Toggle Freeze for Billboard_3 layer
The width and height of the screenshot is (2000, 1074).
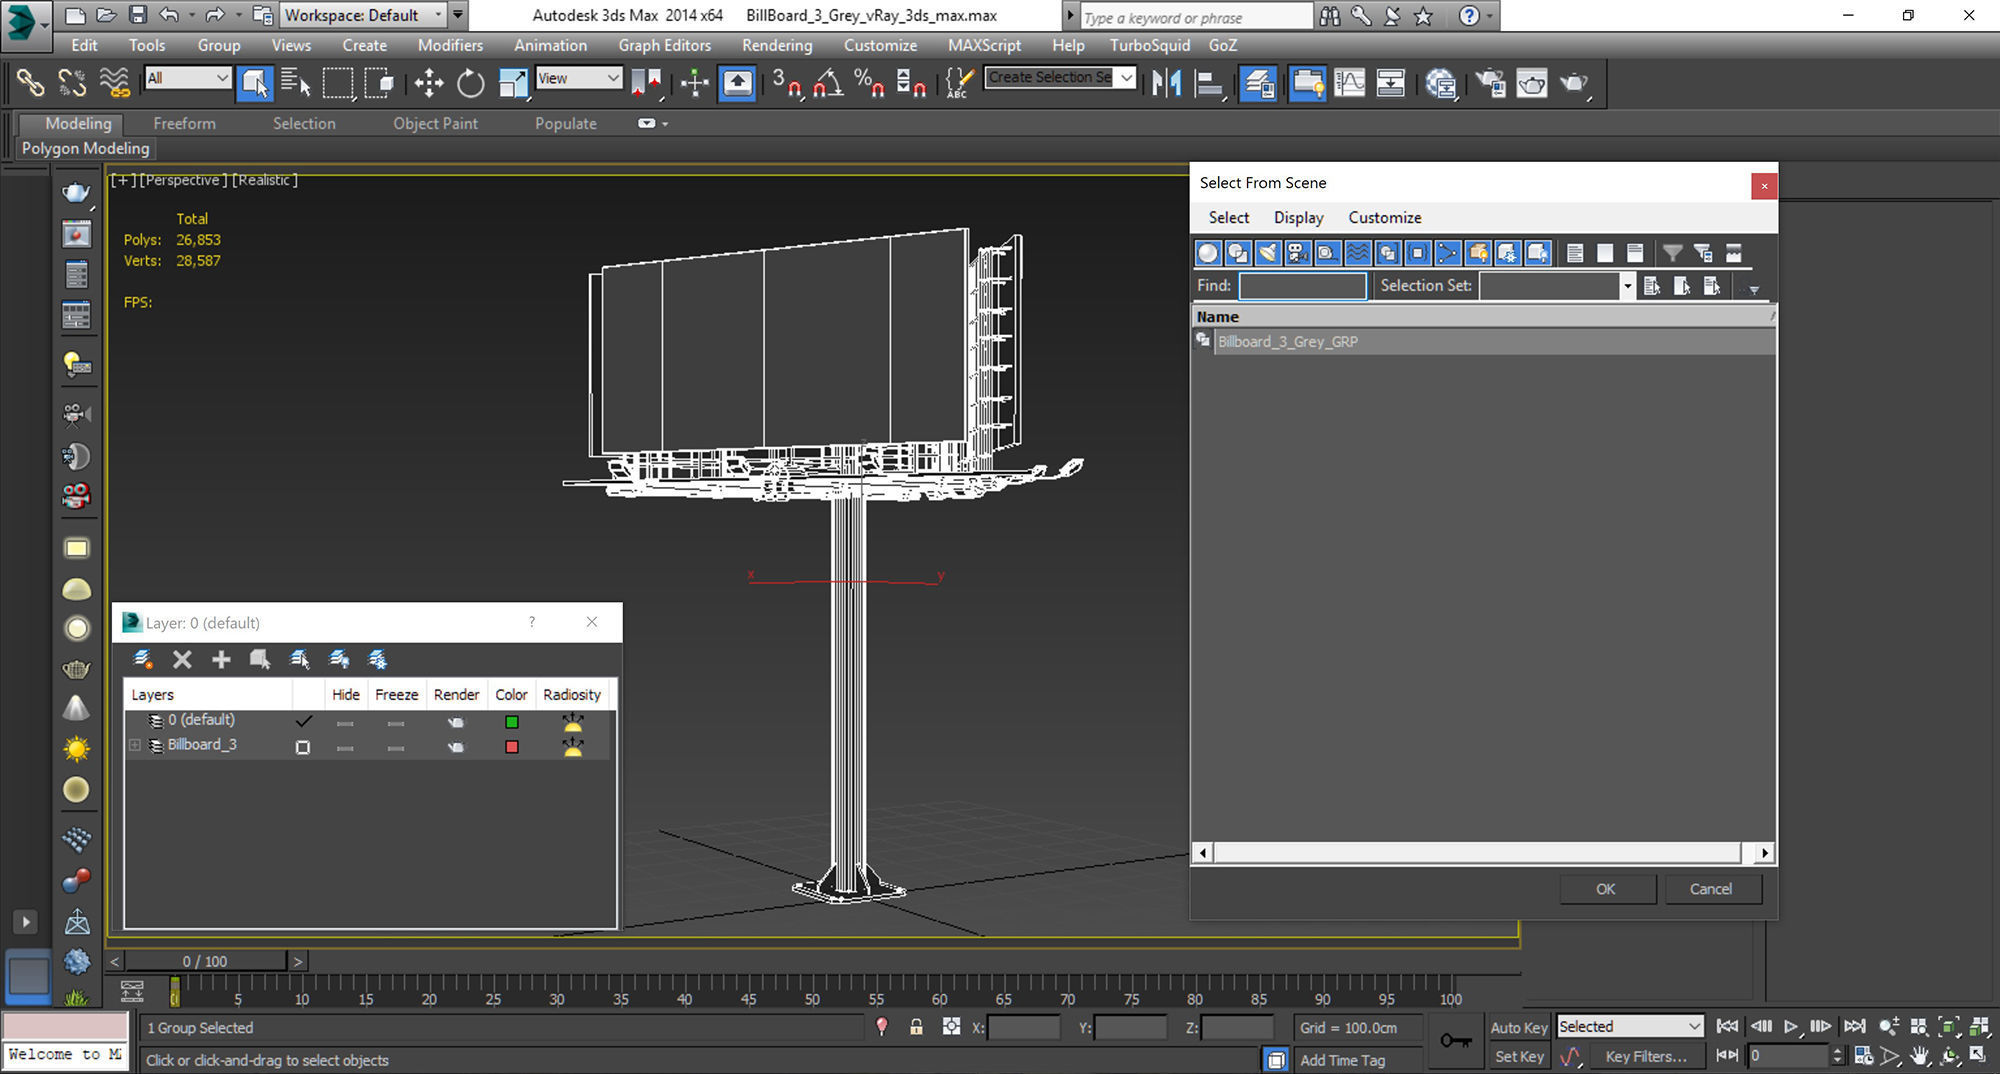tap(396, 747)
